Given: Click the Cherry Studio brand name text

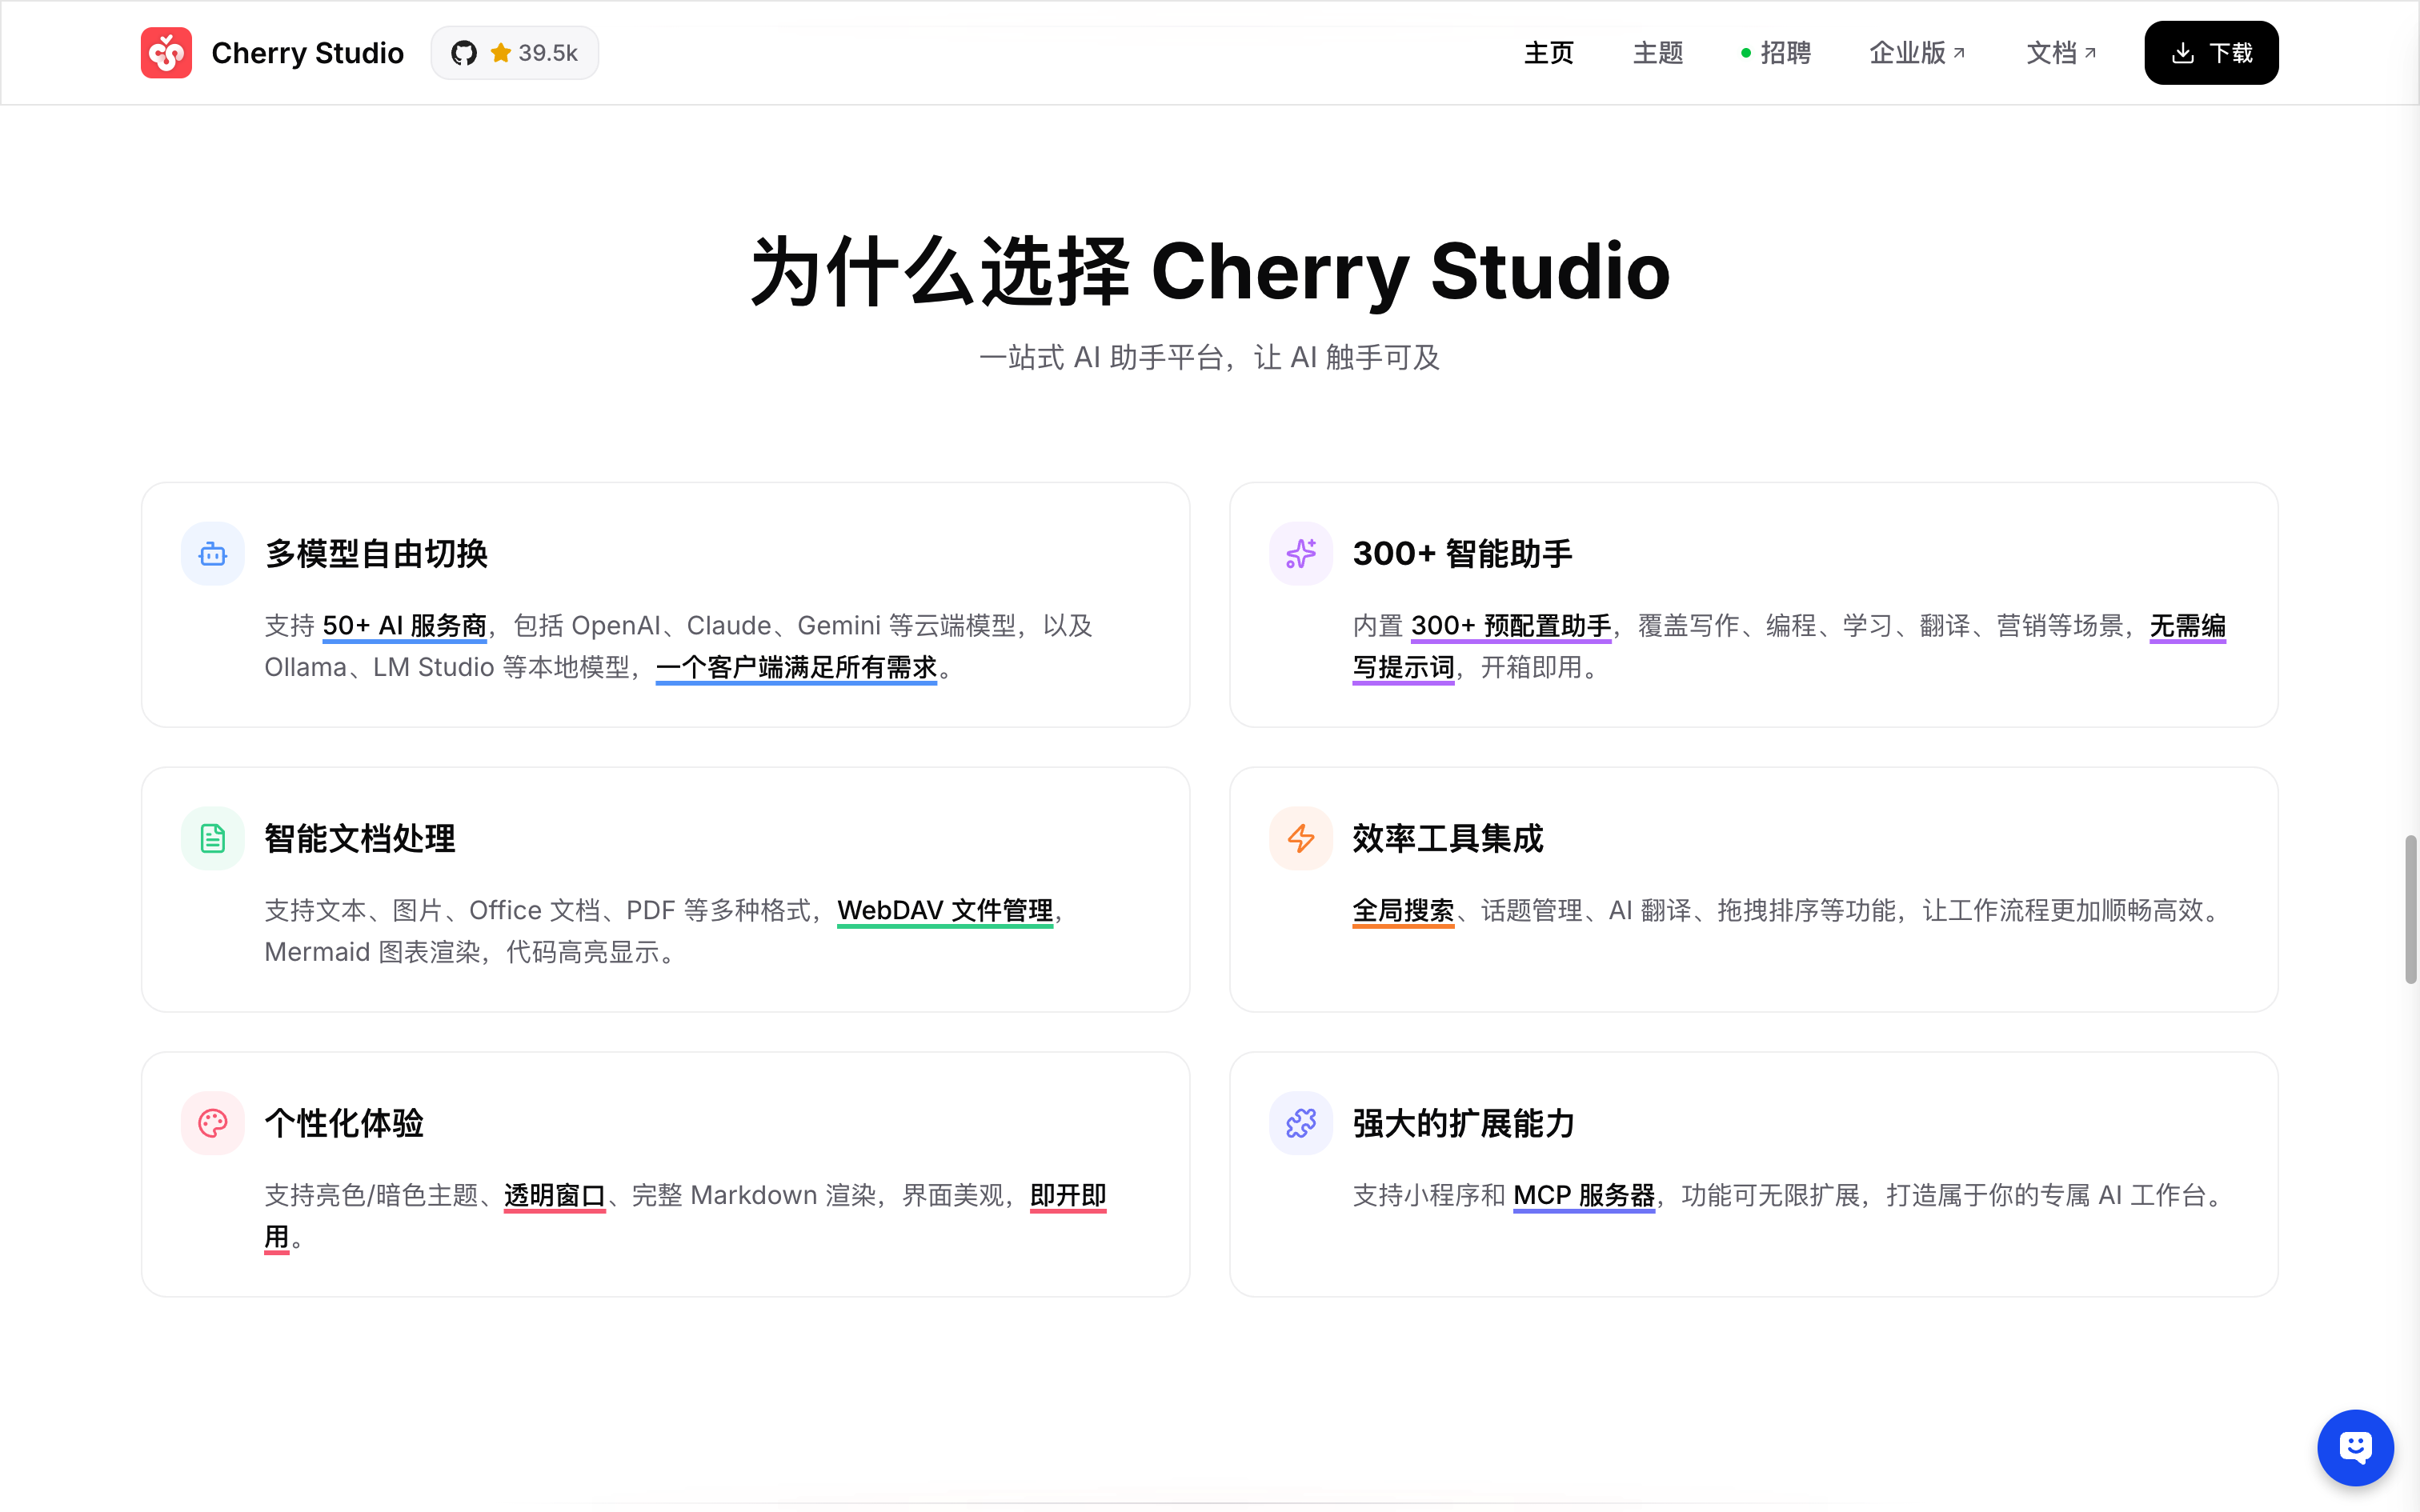Looking at the screenshot, I should point(307,53).
